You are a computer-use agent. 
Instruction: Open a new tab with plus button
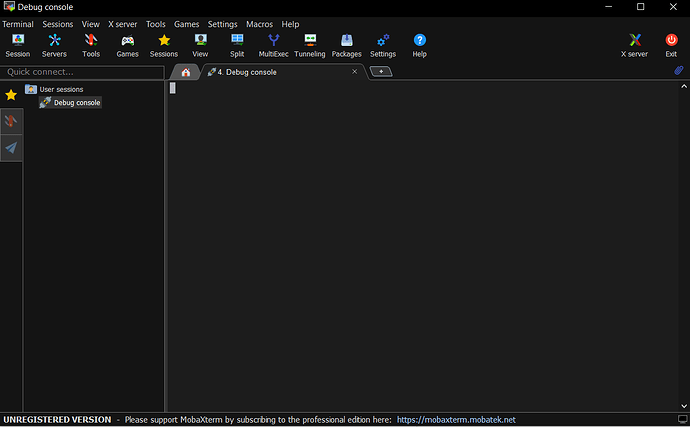point(380,72)
